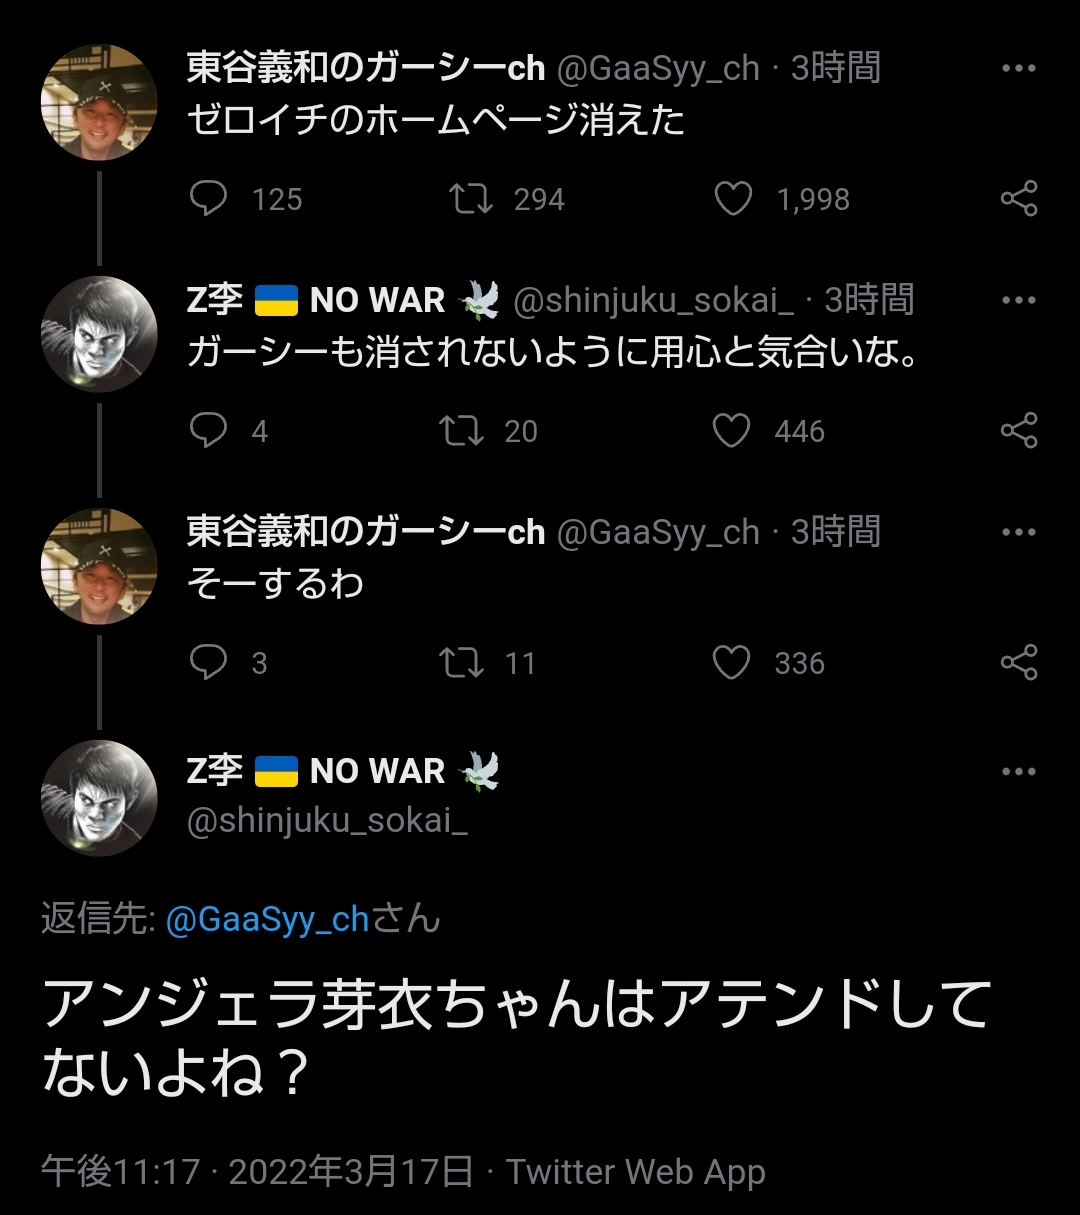Like the そーするわ tweet
Image resolution: width=1080 pixels, height=1215 pixels.
(x=731, y=663)
